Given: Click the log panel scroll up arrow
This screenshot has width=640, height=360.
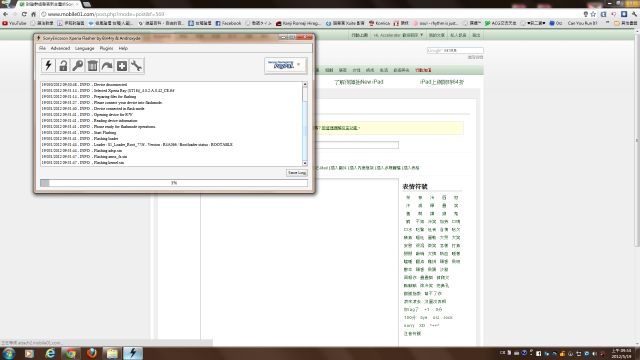Looking at the screenshot, I should pyautogui.click(x=305, y=84).
